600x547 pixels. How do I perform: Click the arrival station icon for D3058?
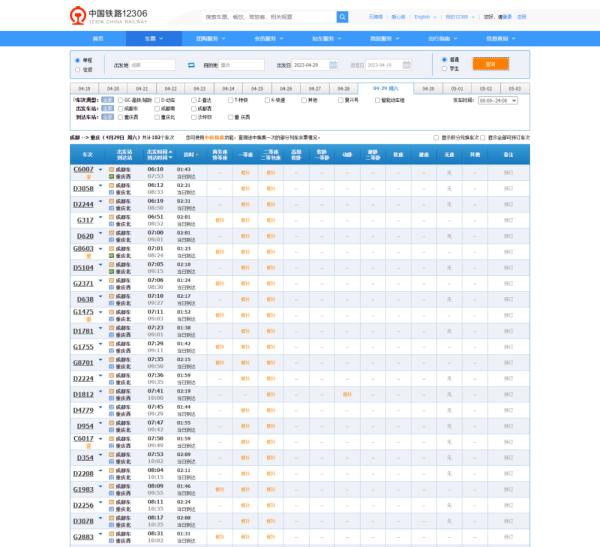point(113,191)
